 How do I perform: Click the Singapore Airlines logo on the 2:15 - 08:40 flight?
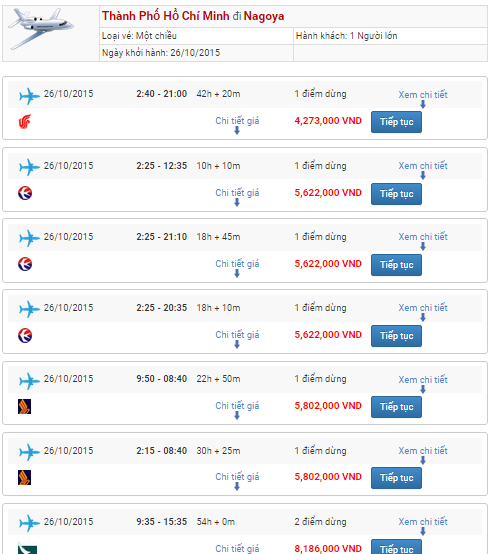pos(24,477)
